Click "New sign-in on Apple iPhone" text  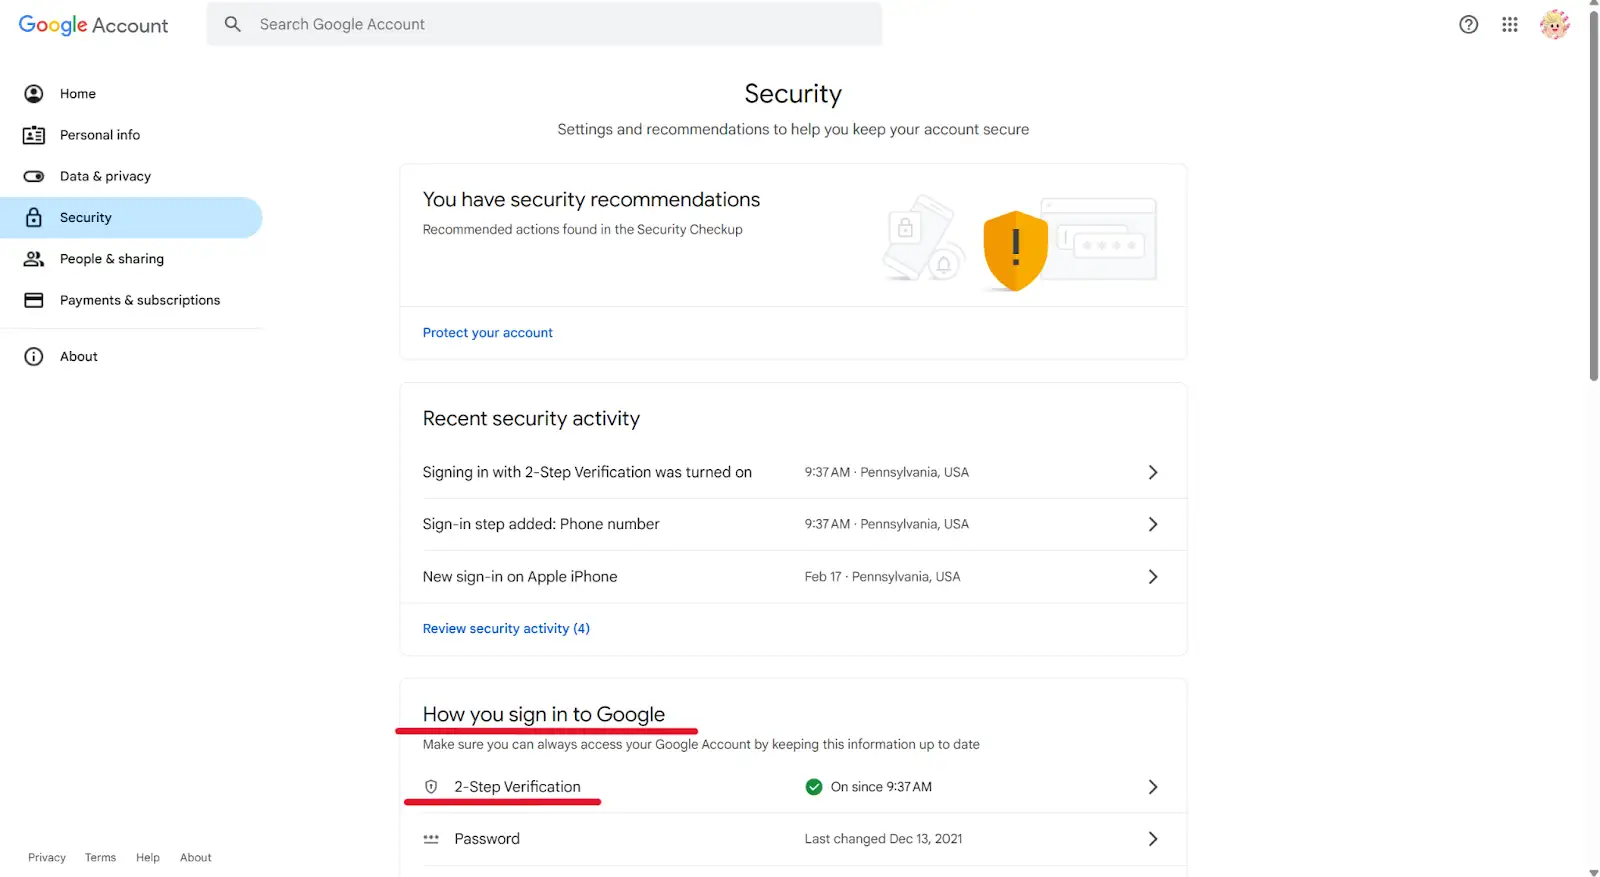pos(520,577)
